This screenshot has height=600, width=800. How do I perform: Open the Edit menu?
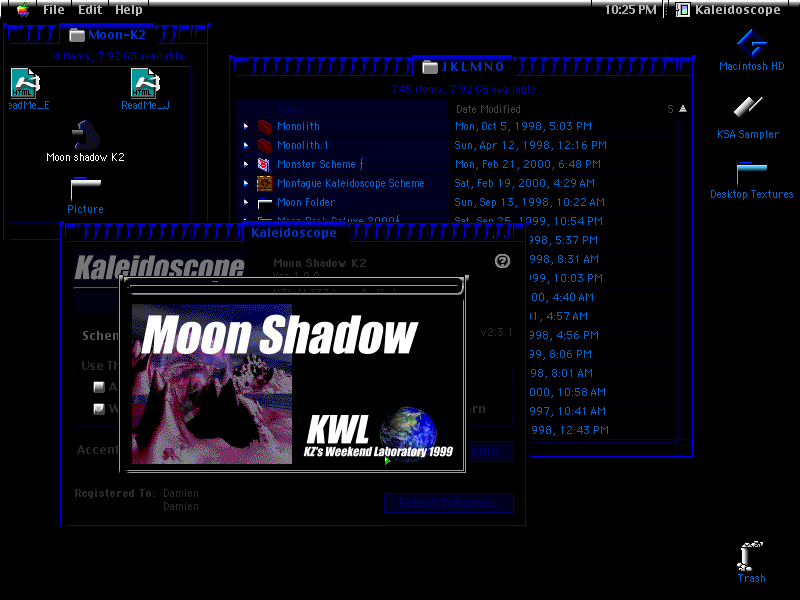click(x=90, y=10)
